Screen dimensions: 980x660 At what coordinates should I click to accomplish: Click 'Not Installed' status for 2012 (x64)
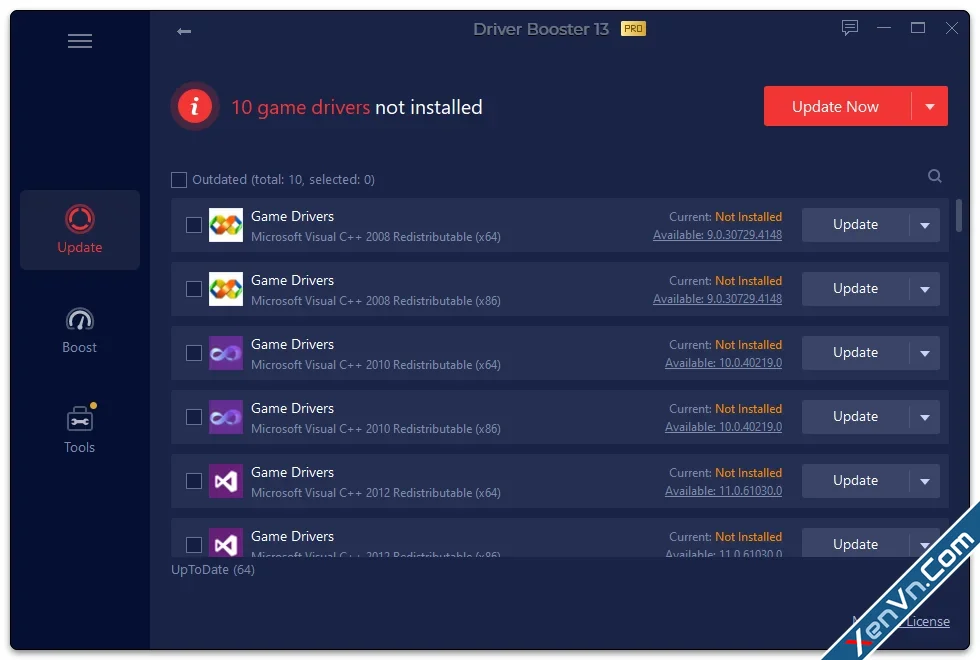coord(748,473)
